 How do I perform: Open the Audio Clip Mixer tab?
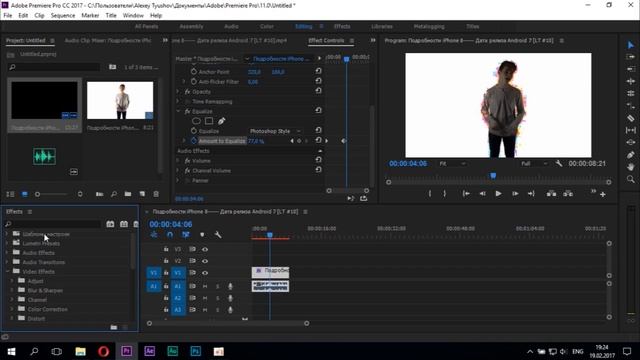[x=108, y=40]
